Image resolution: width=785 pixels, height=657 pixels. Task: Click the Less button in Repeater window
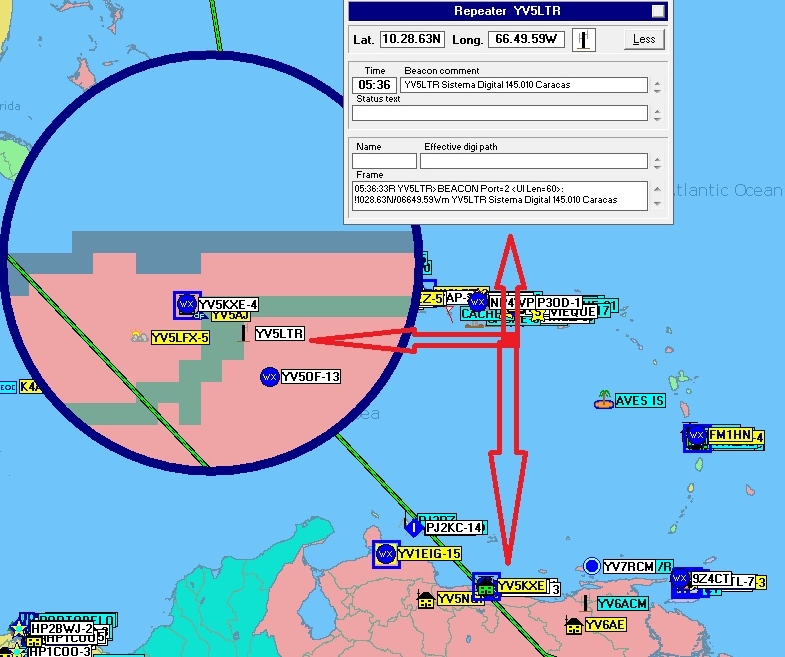(644, 40)
